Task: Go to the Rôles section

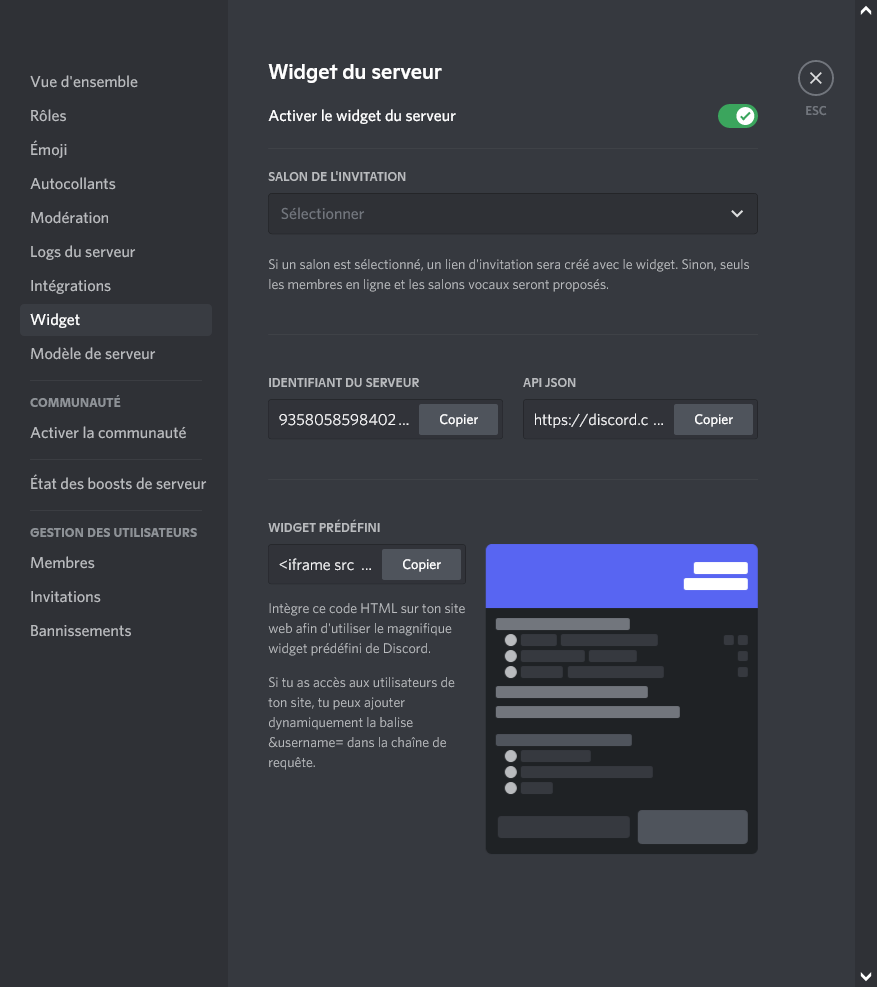Action: [x=48, y=116]
